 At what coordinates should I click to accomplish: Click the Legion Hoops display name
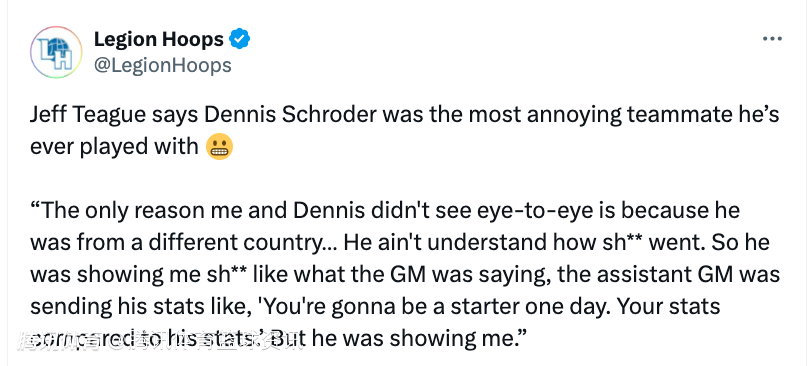pos(158,39)
